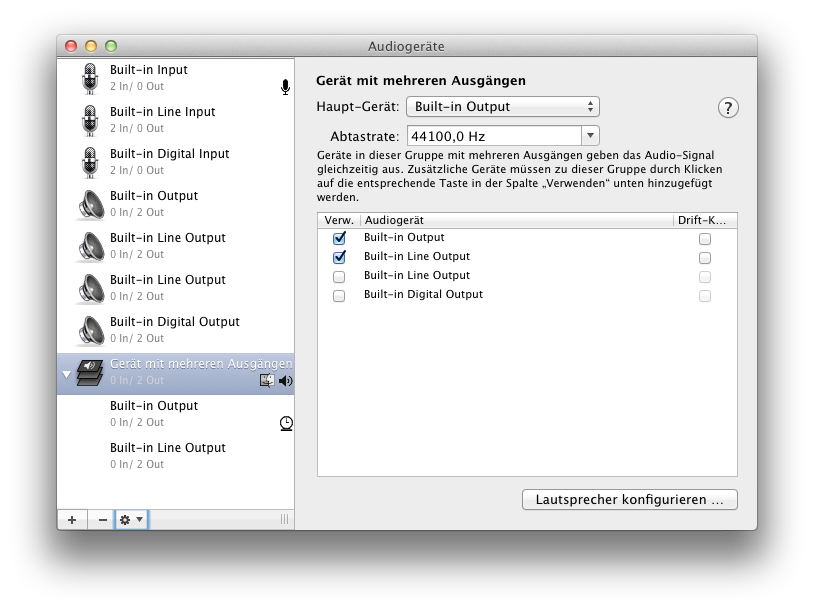
Task: Click the microphone icon beside Built-in Digital Input
Action: coord(90,163)
